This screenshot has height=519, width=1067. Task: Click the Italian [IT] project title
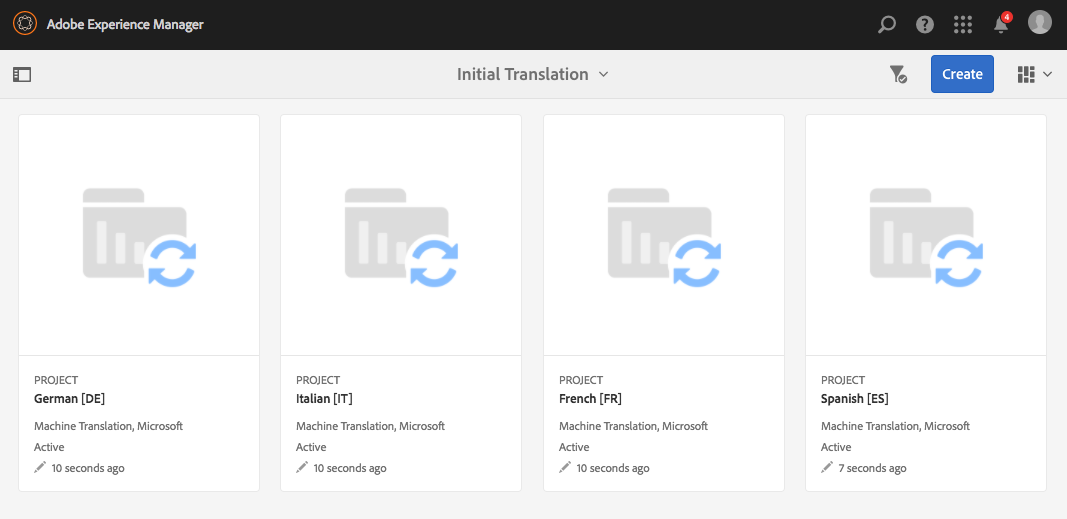click(x=324, y=399)
